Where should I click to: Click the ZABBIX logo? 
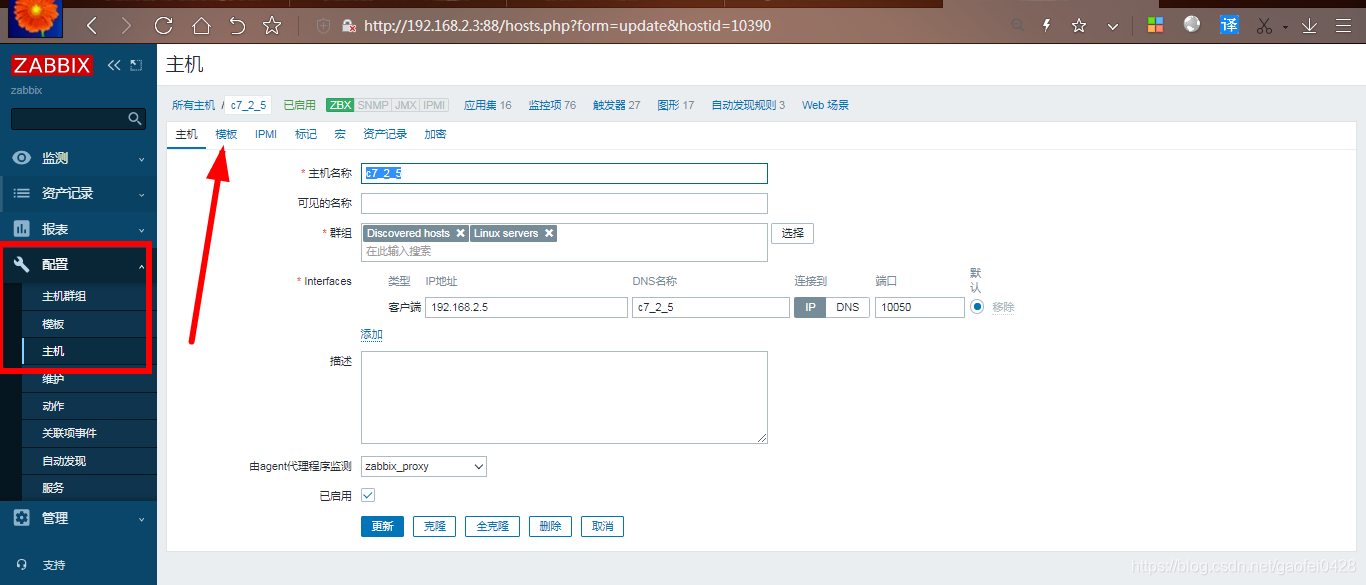pyautogui.click(x=52, y=66)
